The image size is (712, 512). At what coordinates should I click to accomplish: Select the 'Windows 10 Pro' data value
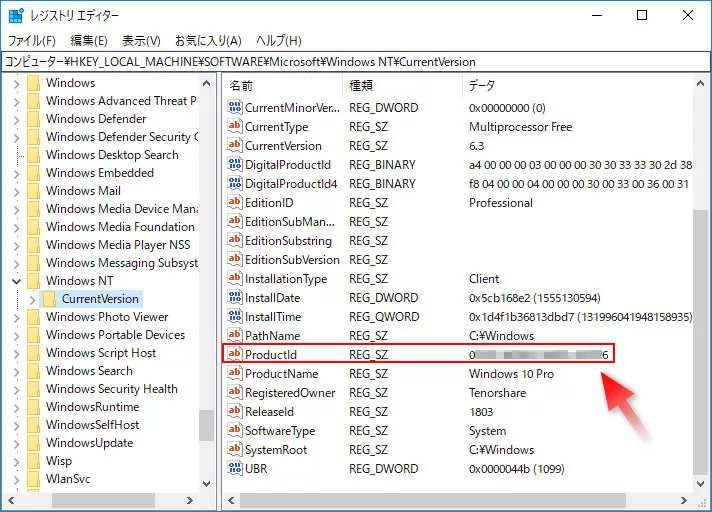tap(511, 374)
